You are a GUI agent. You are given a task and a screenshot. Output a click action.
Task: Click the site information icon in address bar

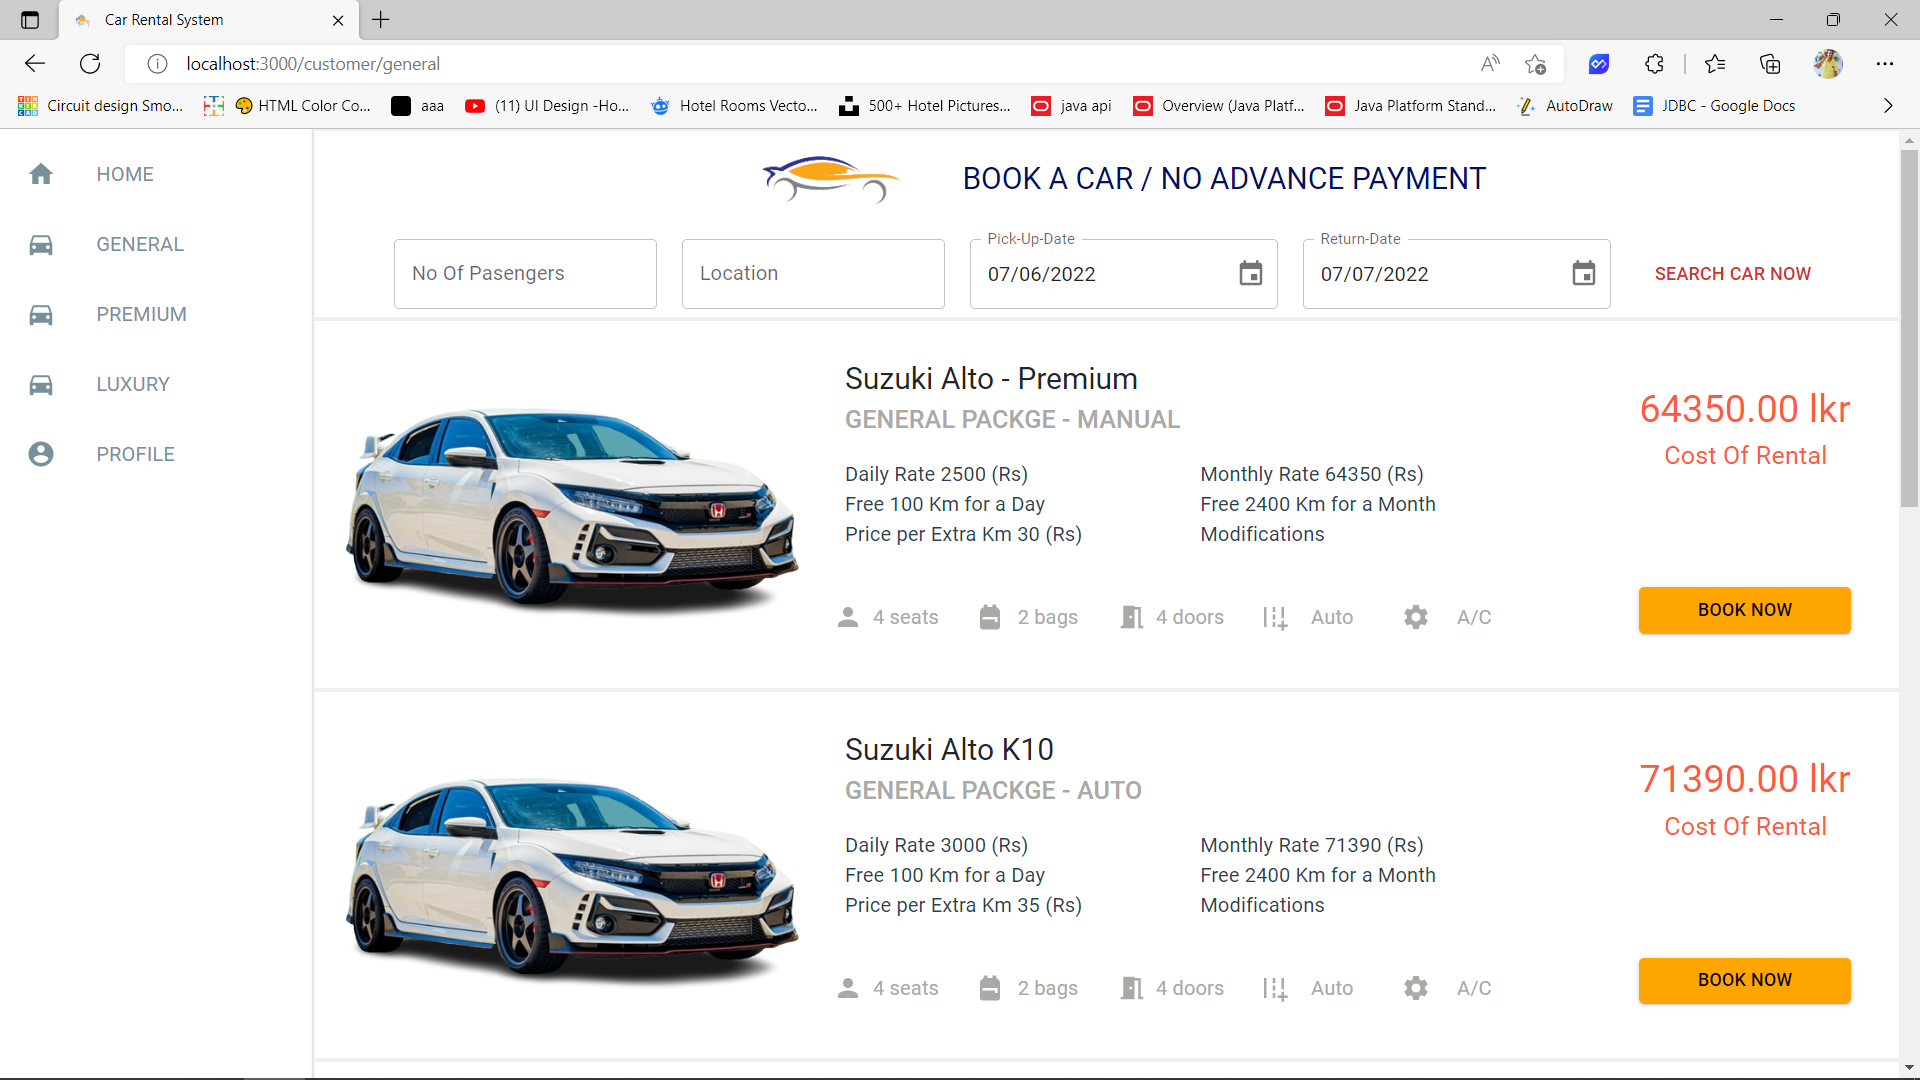point(157,64)
